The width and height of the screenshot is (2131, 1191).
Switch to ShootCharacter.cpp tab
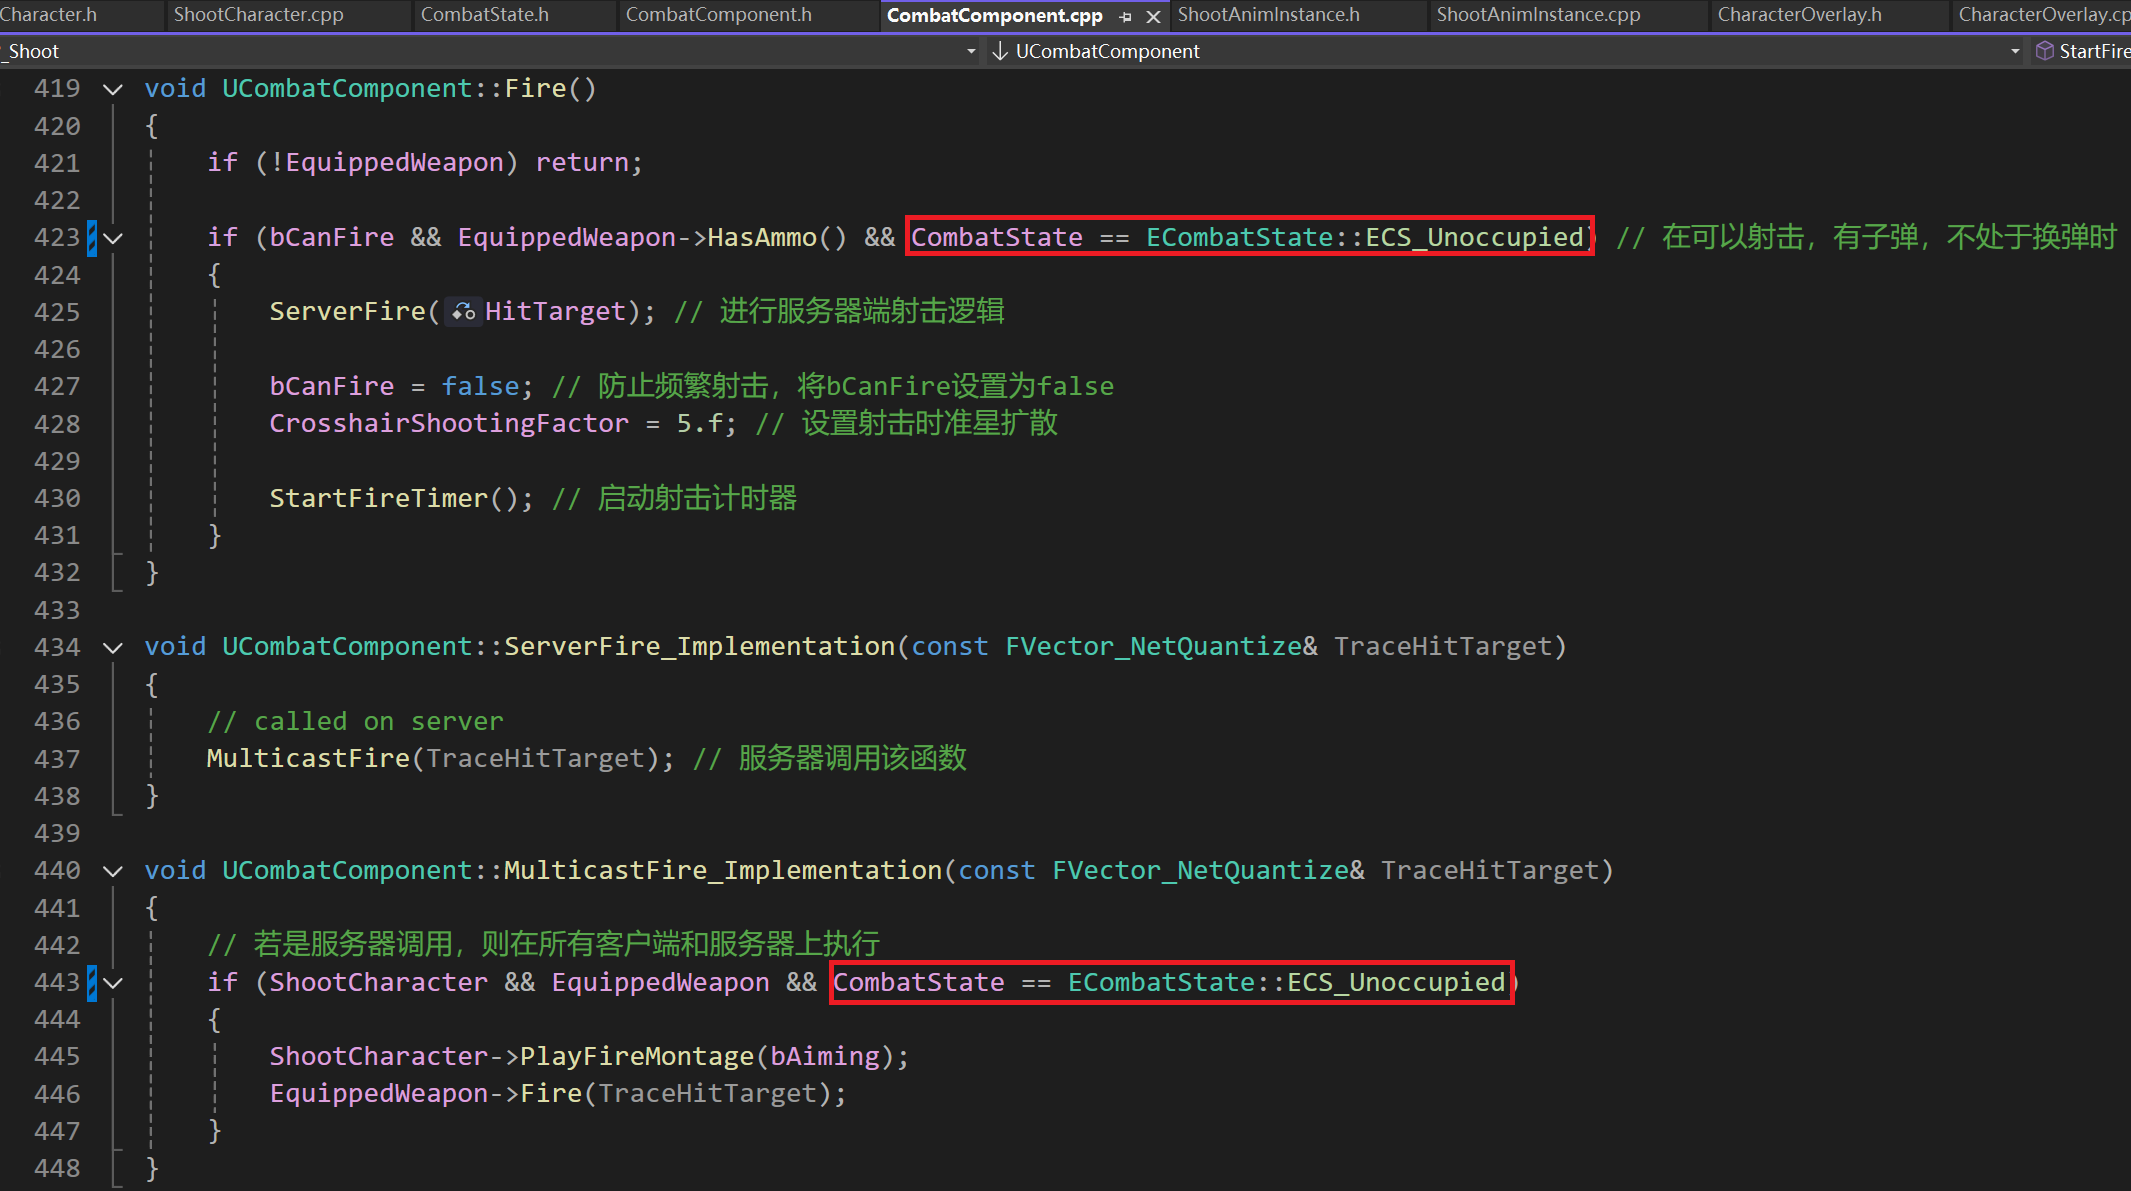tap(258, 15)
